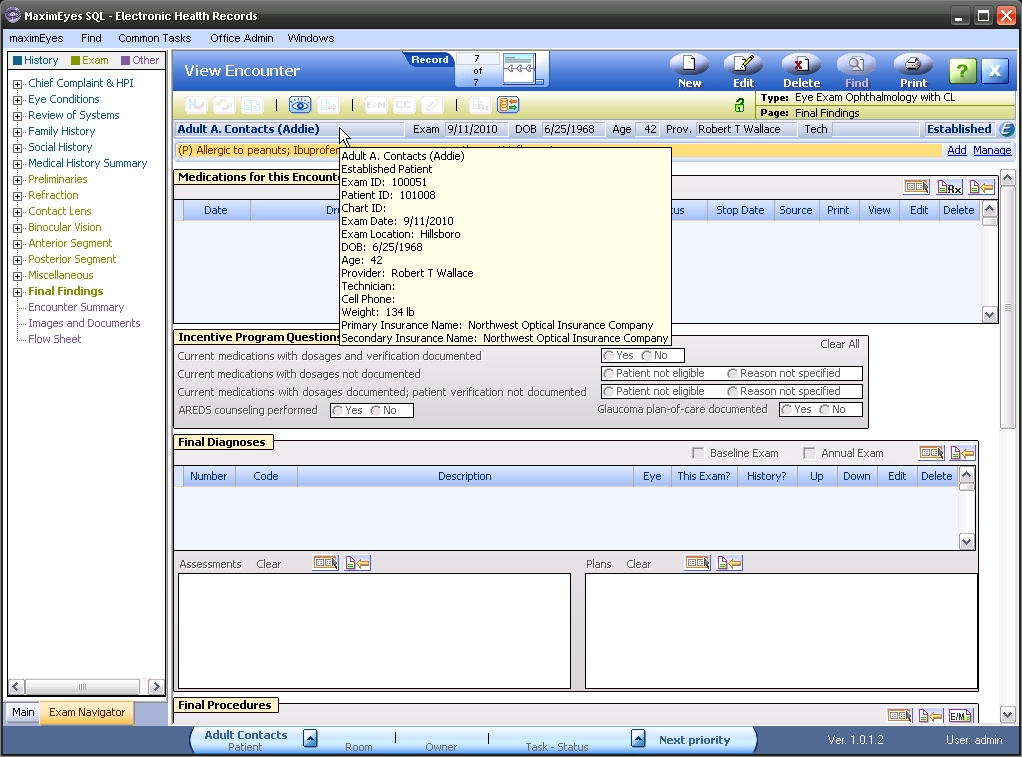1022x757 pixels.
Task: Open the Final Procedures pick-list icon
Action: [x=900, y=715]
